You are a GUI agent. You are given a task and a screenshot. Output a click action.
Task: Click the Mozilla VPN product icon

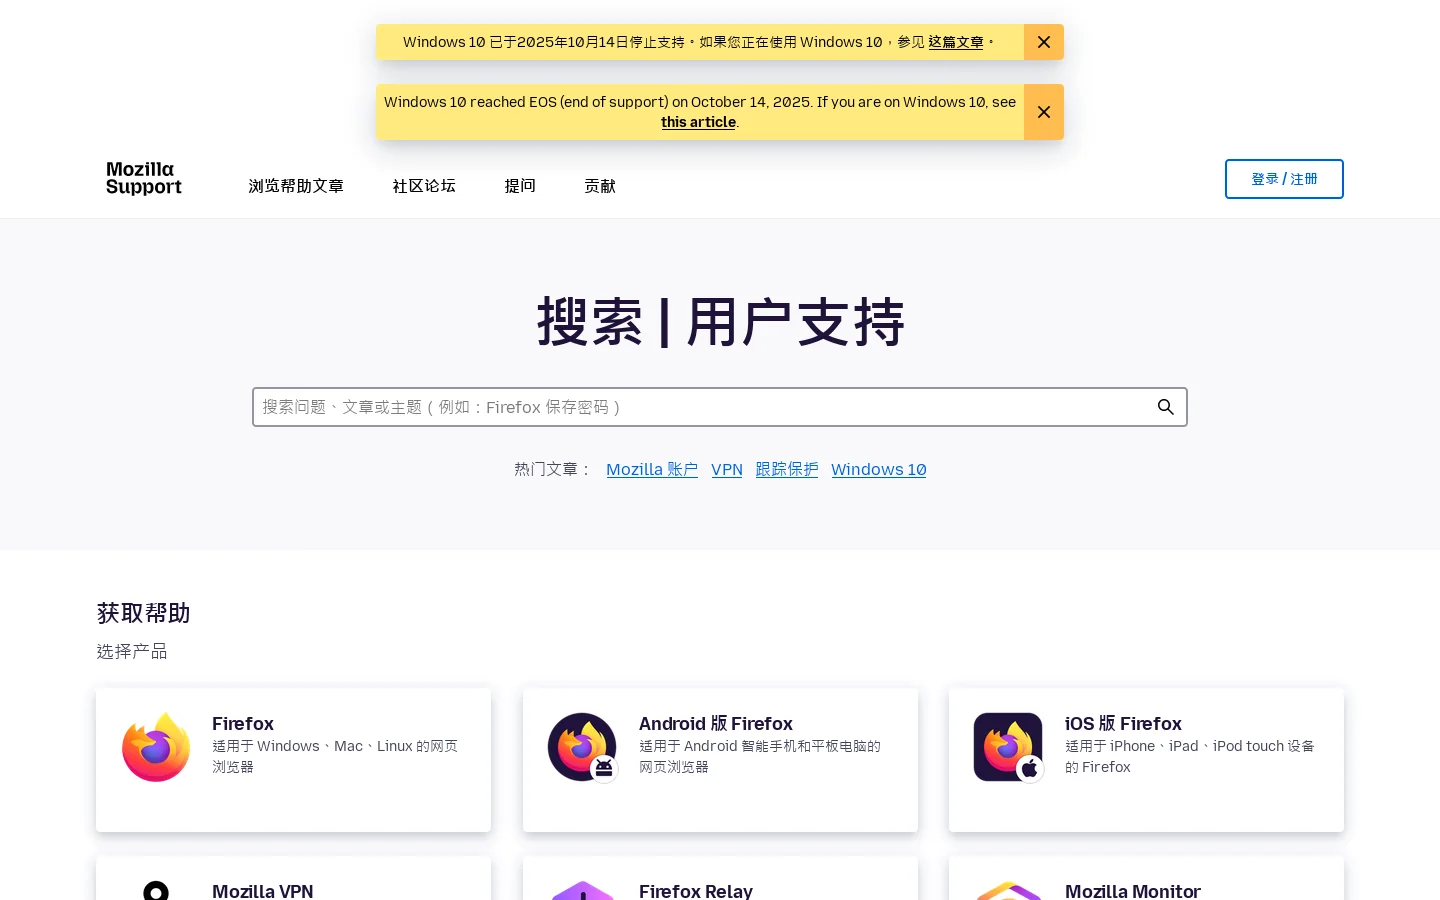[x=156, y=890]
